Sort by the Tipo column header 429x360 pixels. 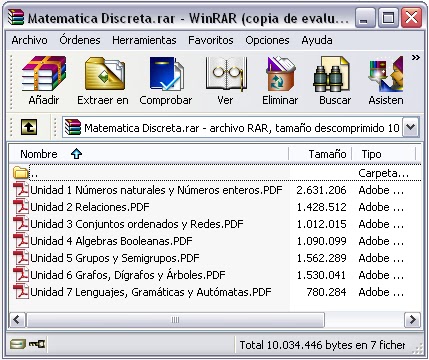click(384, 154)
